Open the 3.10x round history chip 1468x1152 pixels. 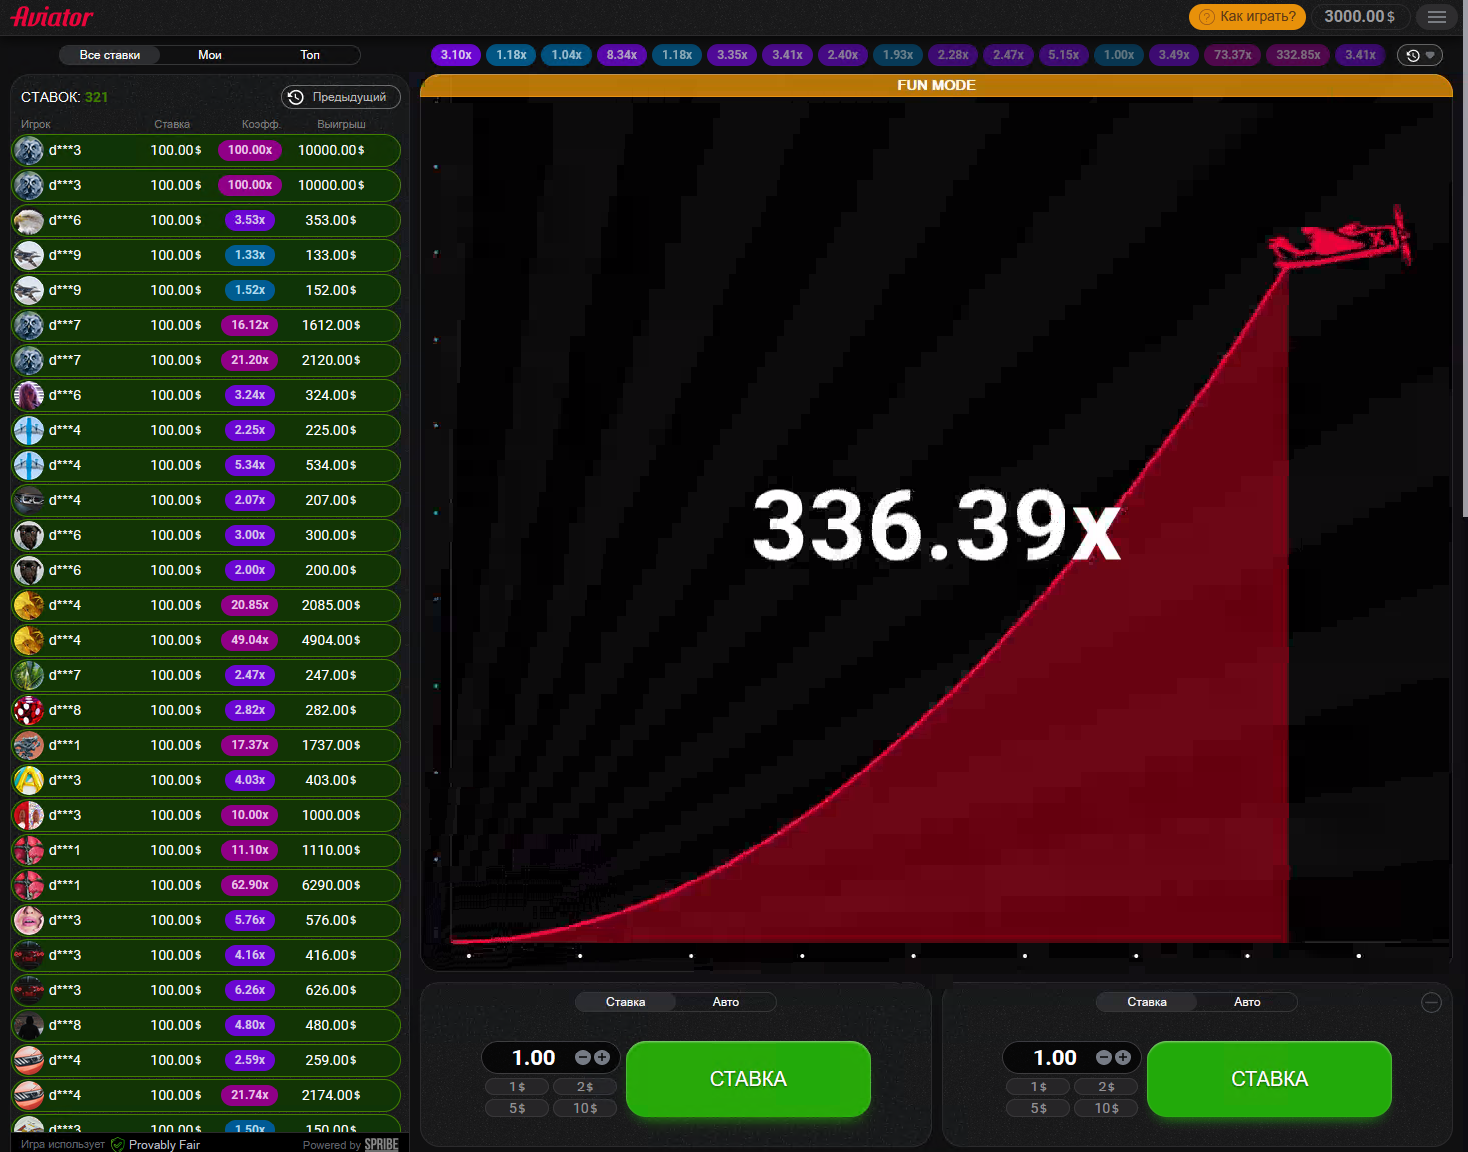click(456, 55)
